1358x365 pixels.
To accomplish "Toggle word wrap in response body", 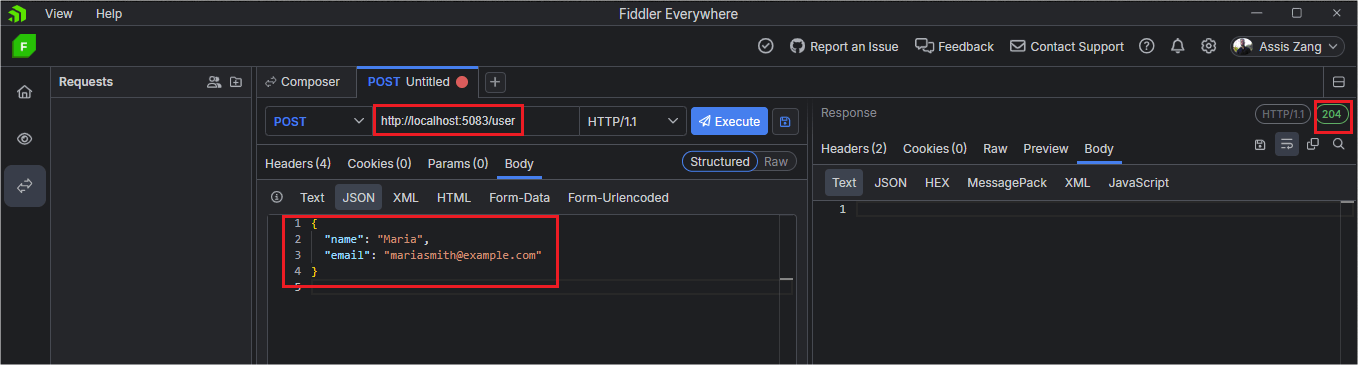I will (1287, 144).
